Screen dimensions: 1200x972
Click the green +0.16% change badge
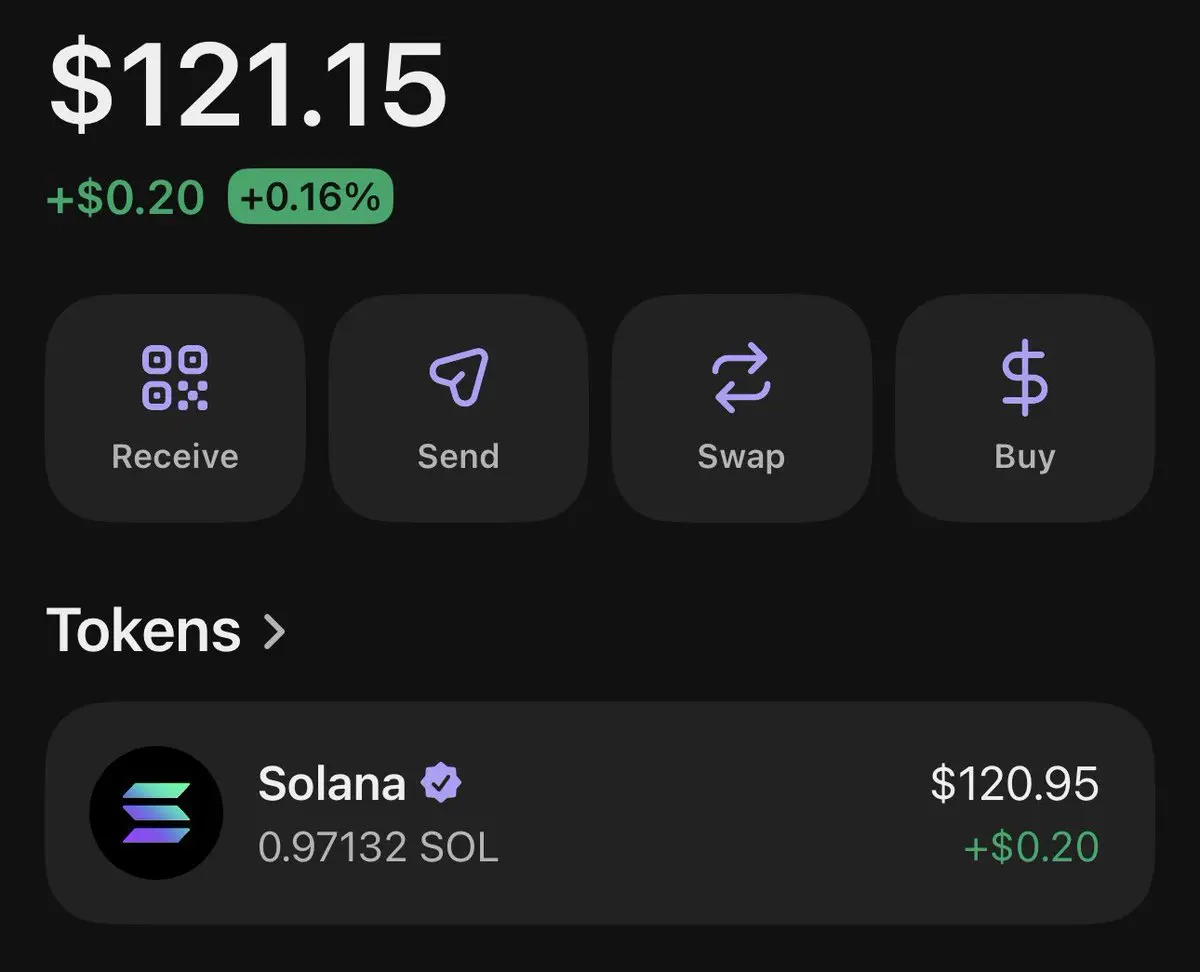click(310, 197)
